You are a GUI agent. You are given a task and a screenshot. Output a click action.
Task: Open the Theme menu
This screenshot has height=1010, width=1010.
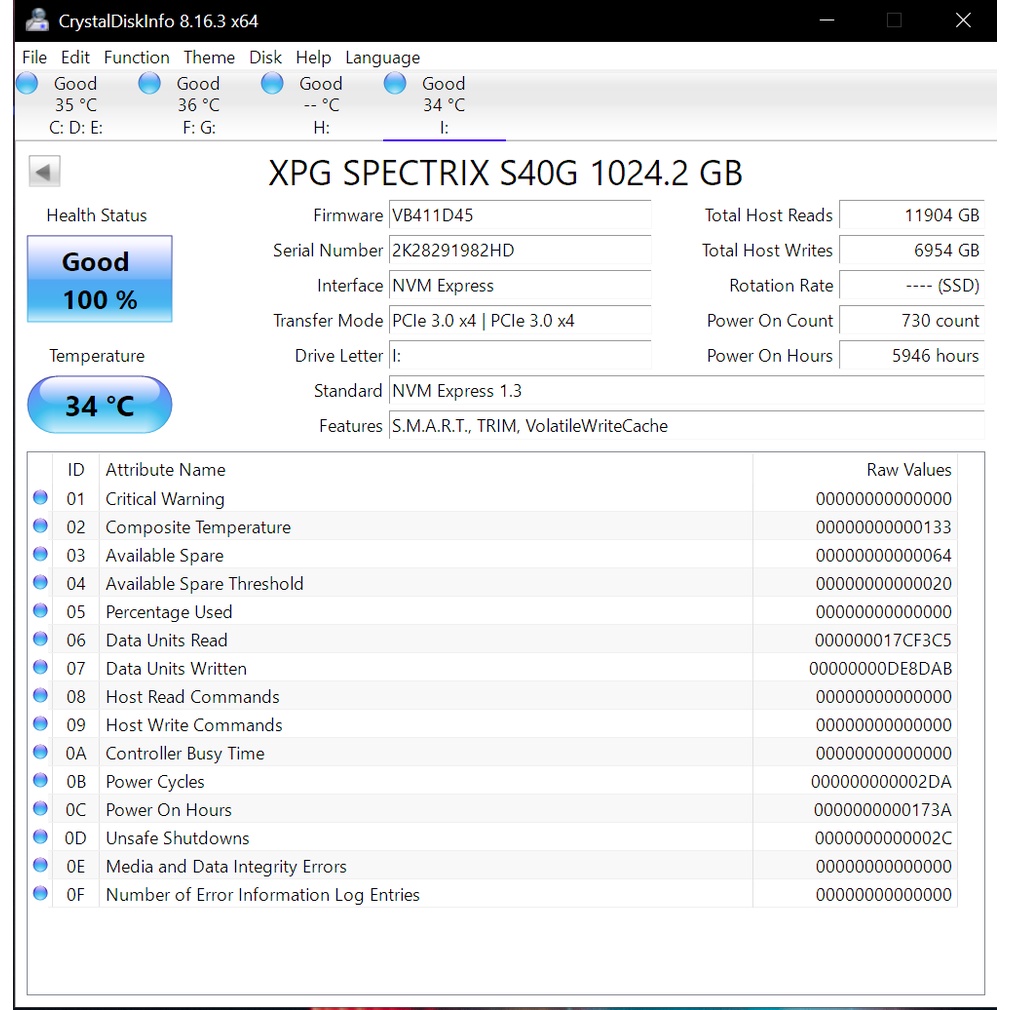pos(209,57)
